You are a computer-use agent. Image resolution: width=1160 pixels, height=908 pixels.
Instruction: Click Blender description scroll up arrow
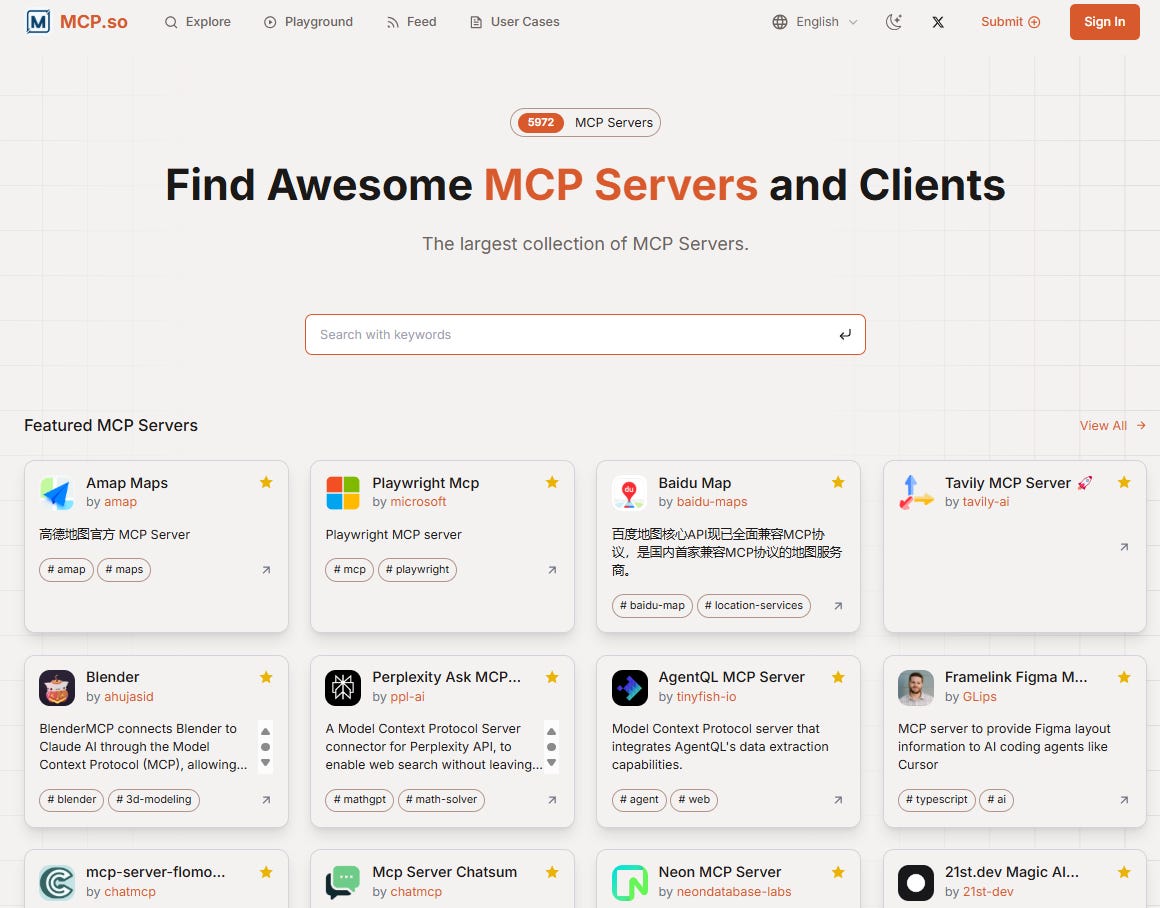point(266,731)
